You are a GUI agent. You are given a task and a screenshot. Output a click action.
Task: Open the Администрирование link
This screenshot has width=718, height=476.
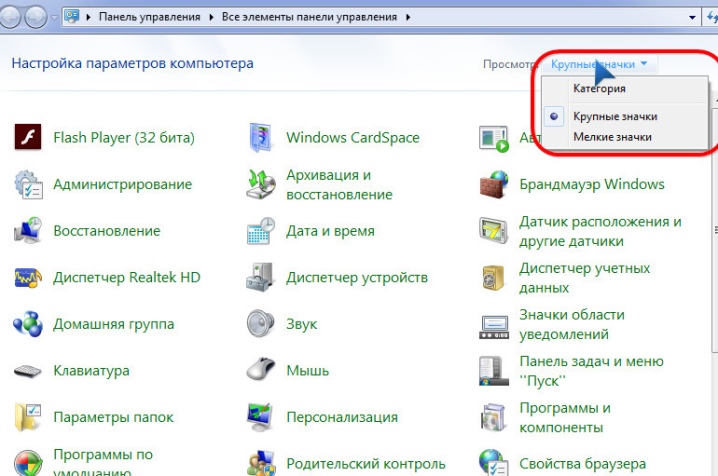[122, 184]
